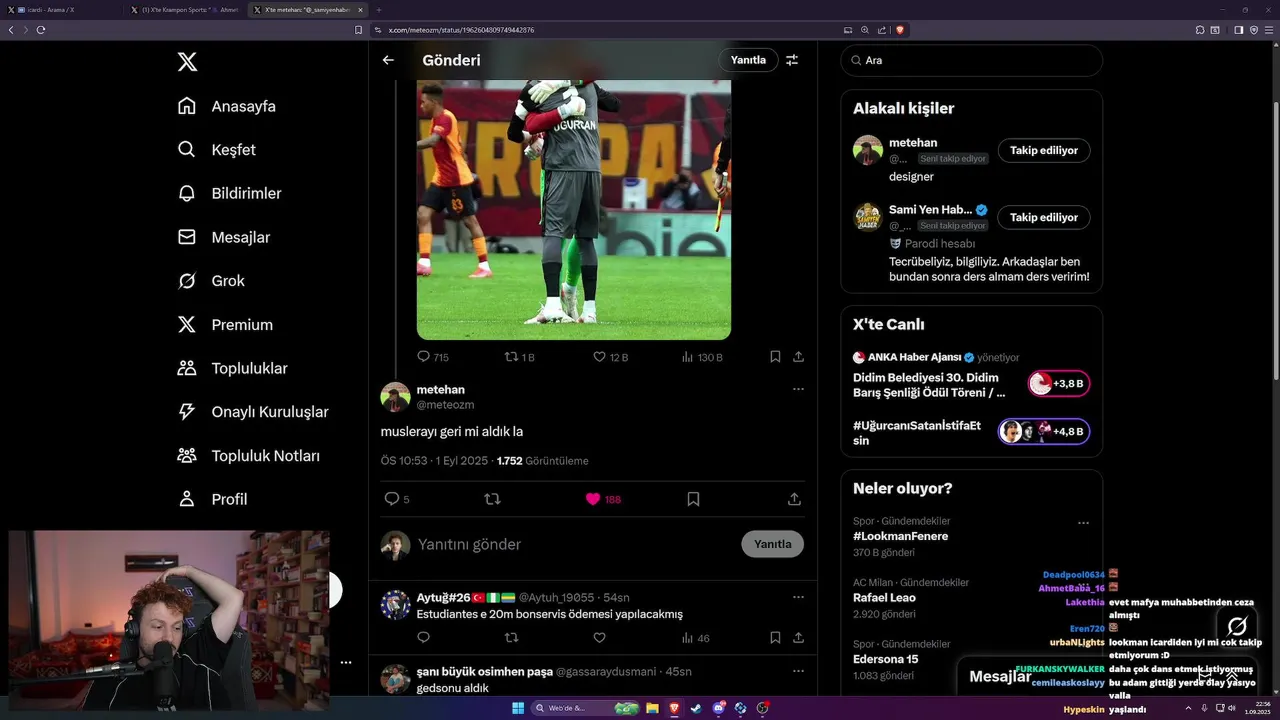Click the X logo in the sidebar
Screen dimensions: 1280x720
click(x=187, y=62)
